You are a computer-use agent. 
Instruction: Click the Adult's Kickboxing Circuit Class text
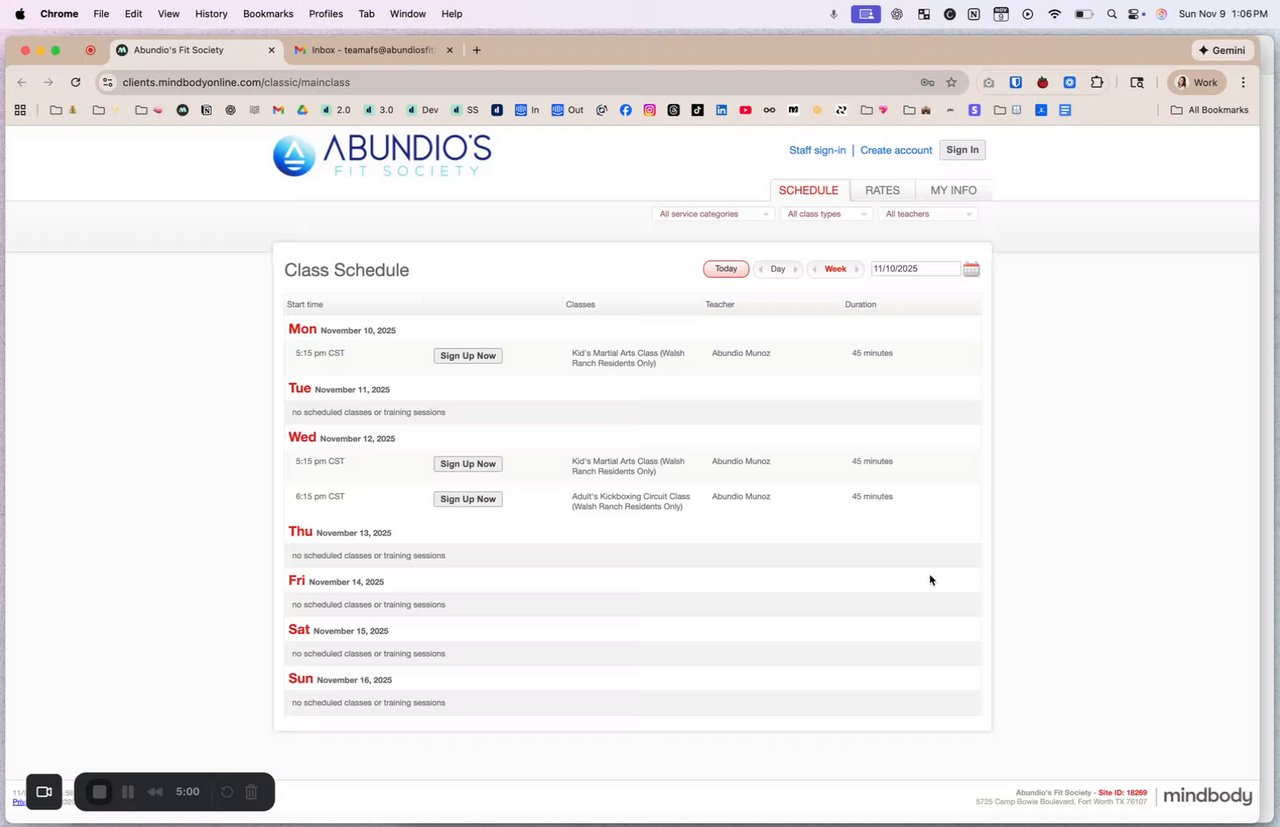coord(631,501)
